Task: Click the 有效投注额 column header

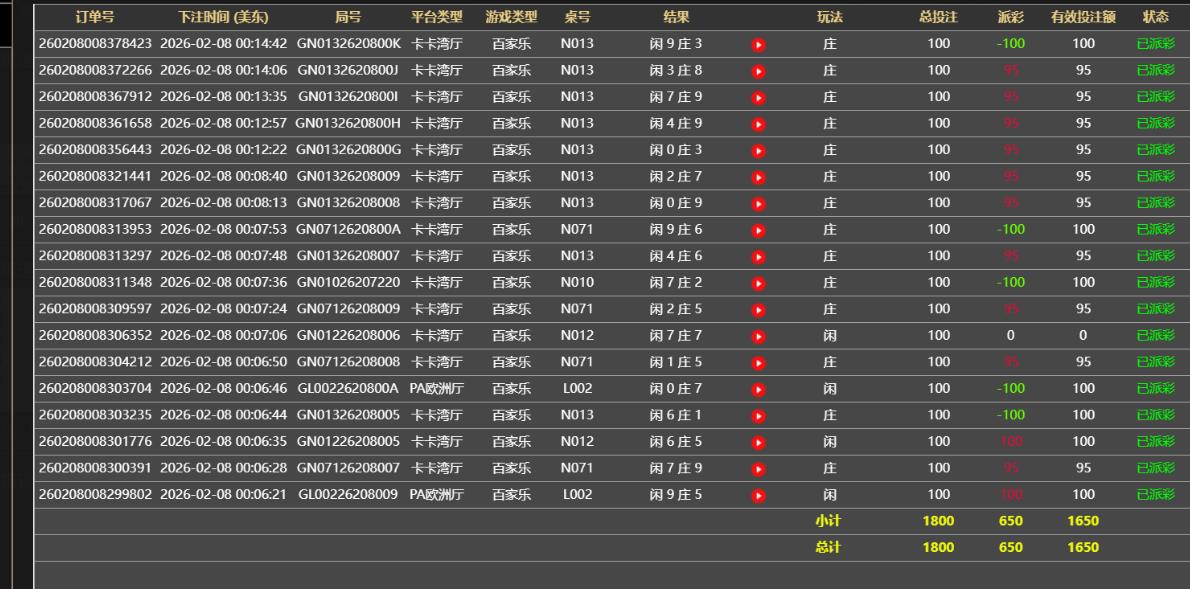Action: (x=1083, y=17)
